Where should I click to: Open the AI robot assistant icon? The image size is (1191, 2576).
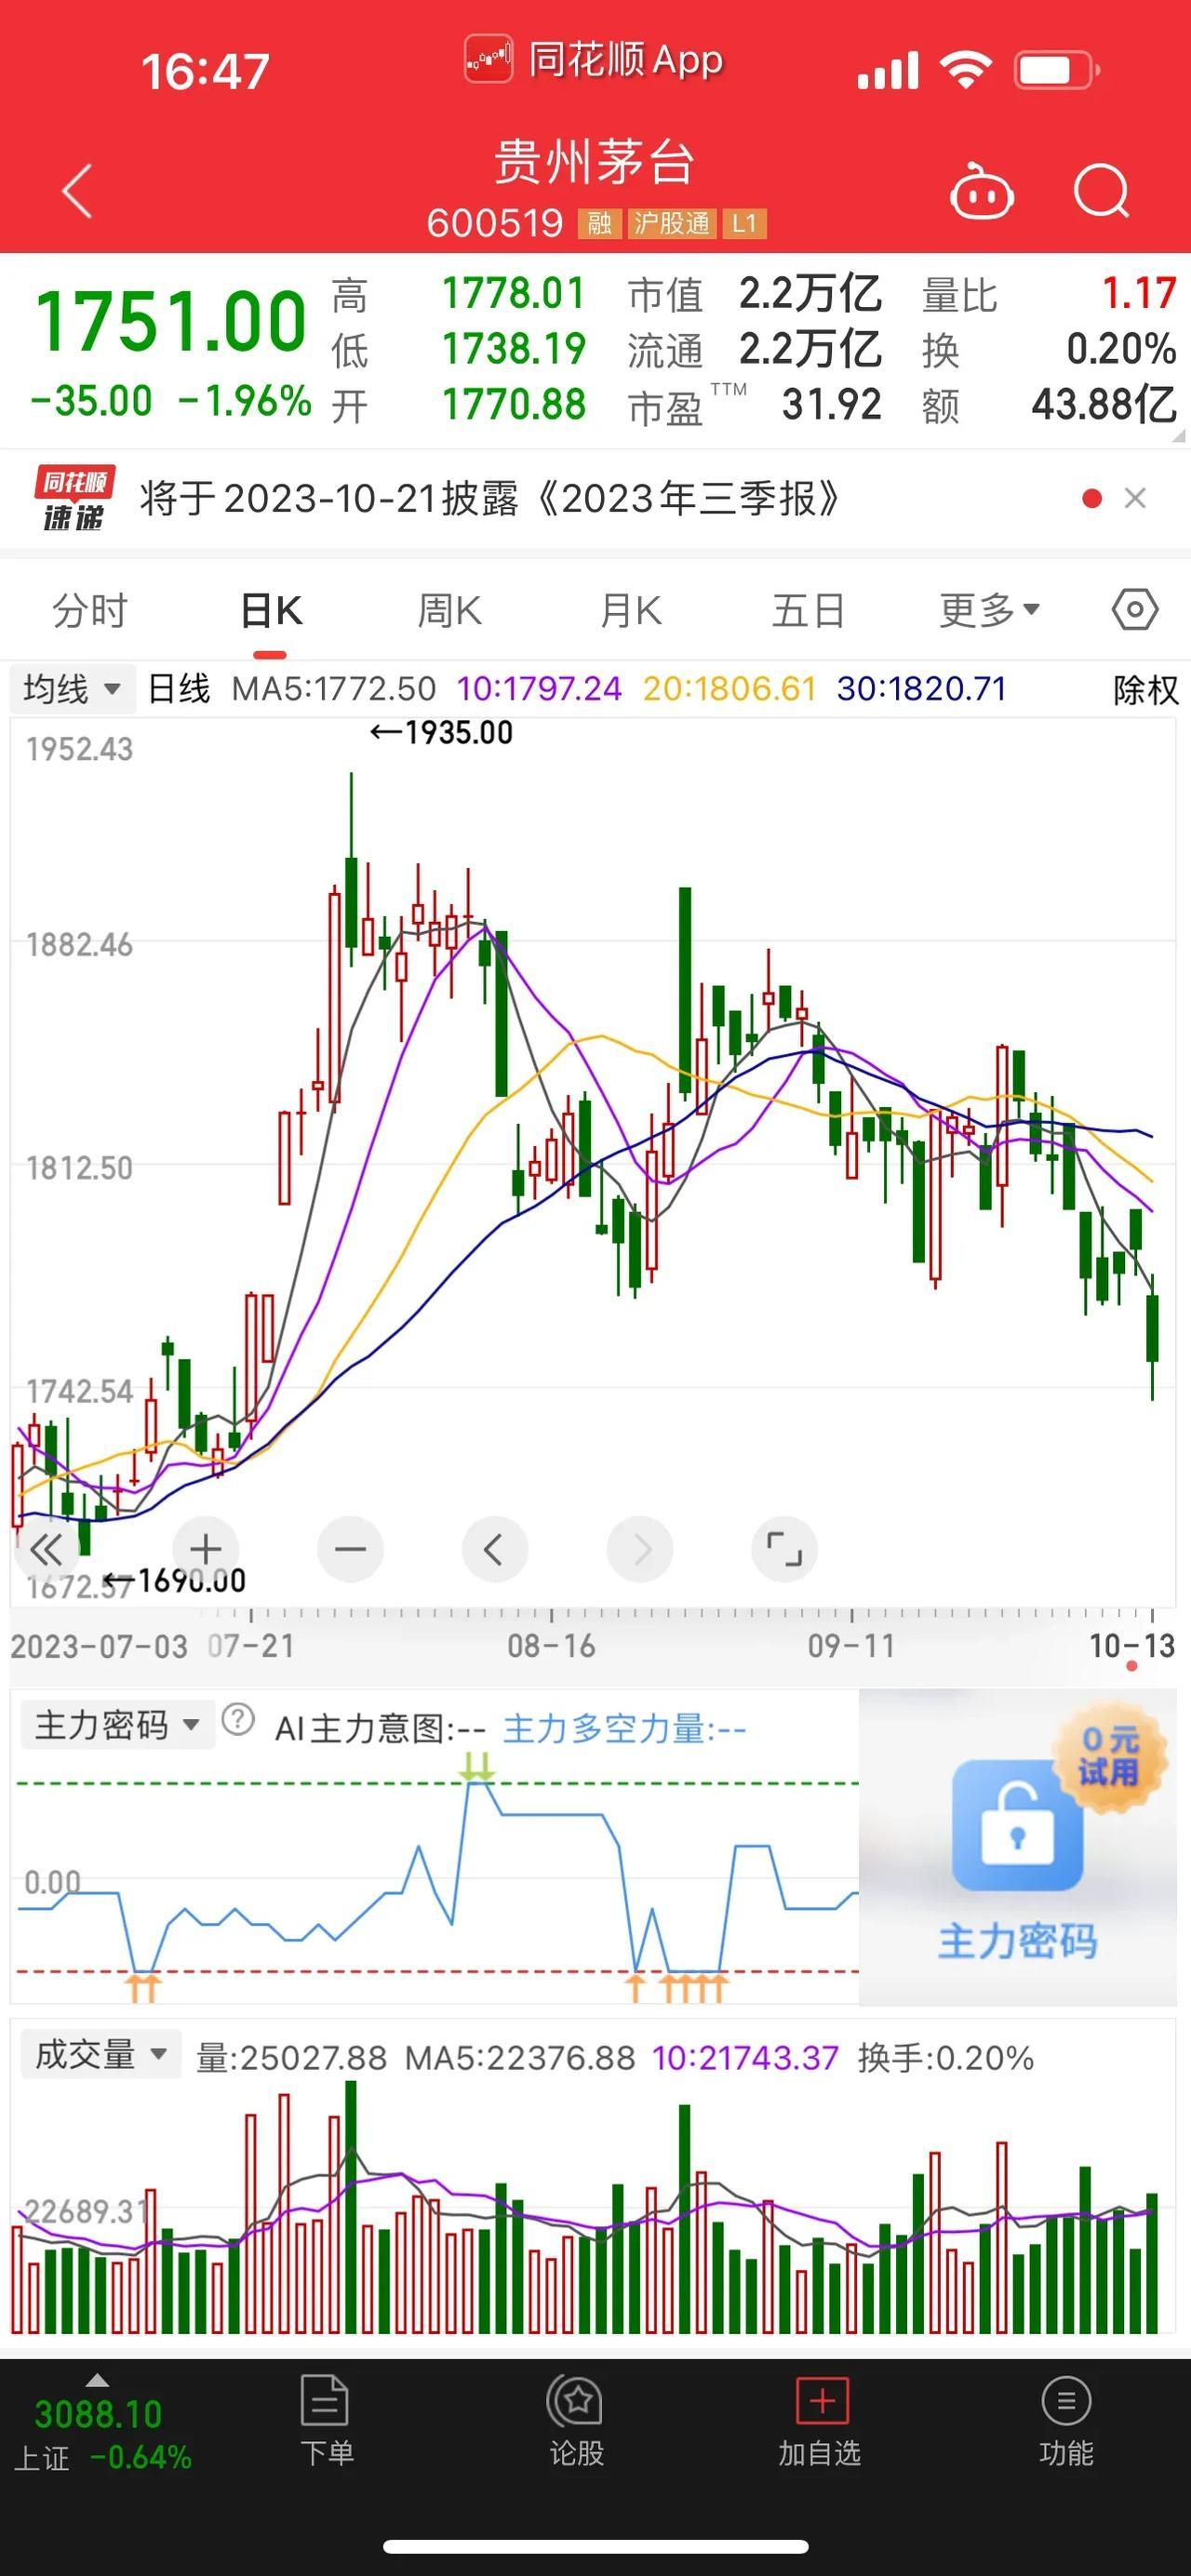pos(981,190)
